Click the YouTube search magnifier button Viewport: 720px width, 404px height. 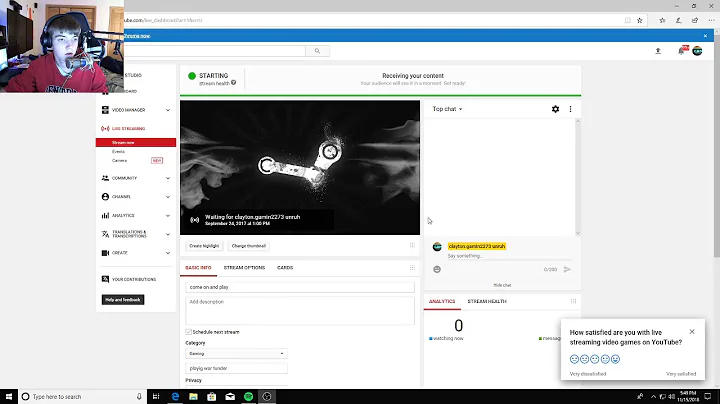317,51
